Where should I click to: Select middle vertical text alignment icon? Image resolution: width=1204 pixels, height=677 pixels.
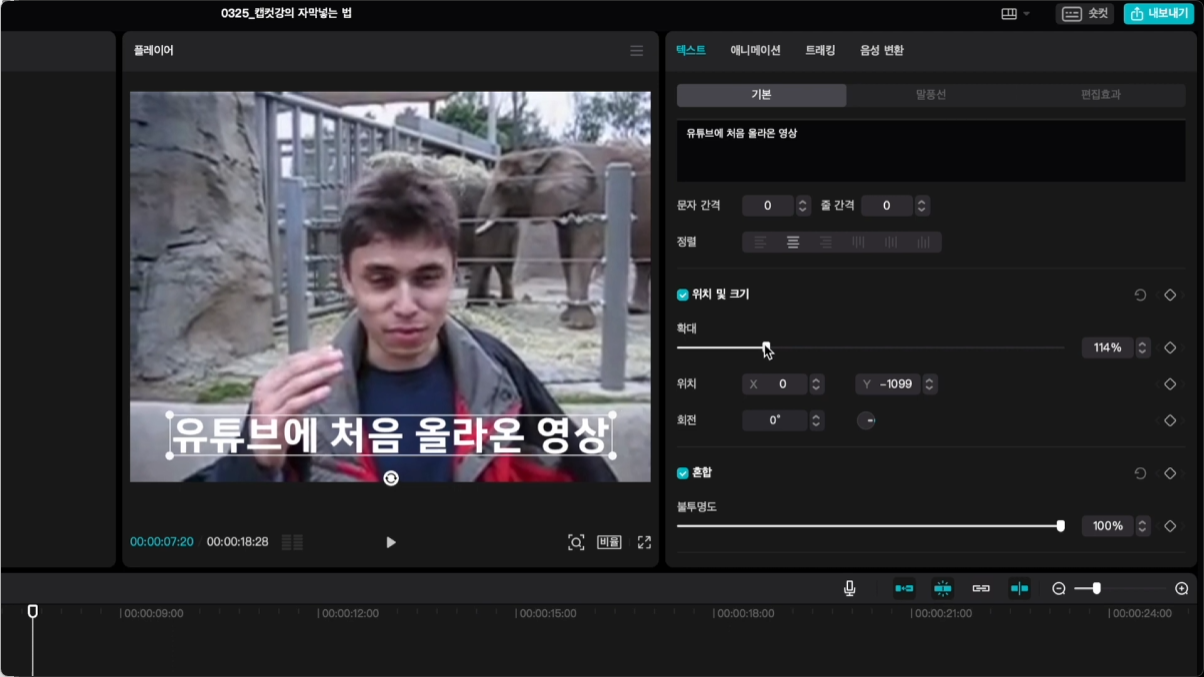tap(891, 242)
